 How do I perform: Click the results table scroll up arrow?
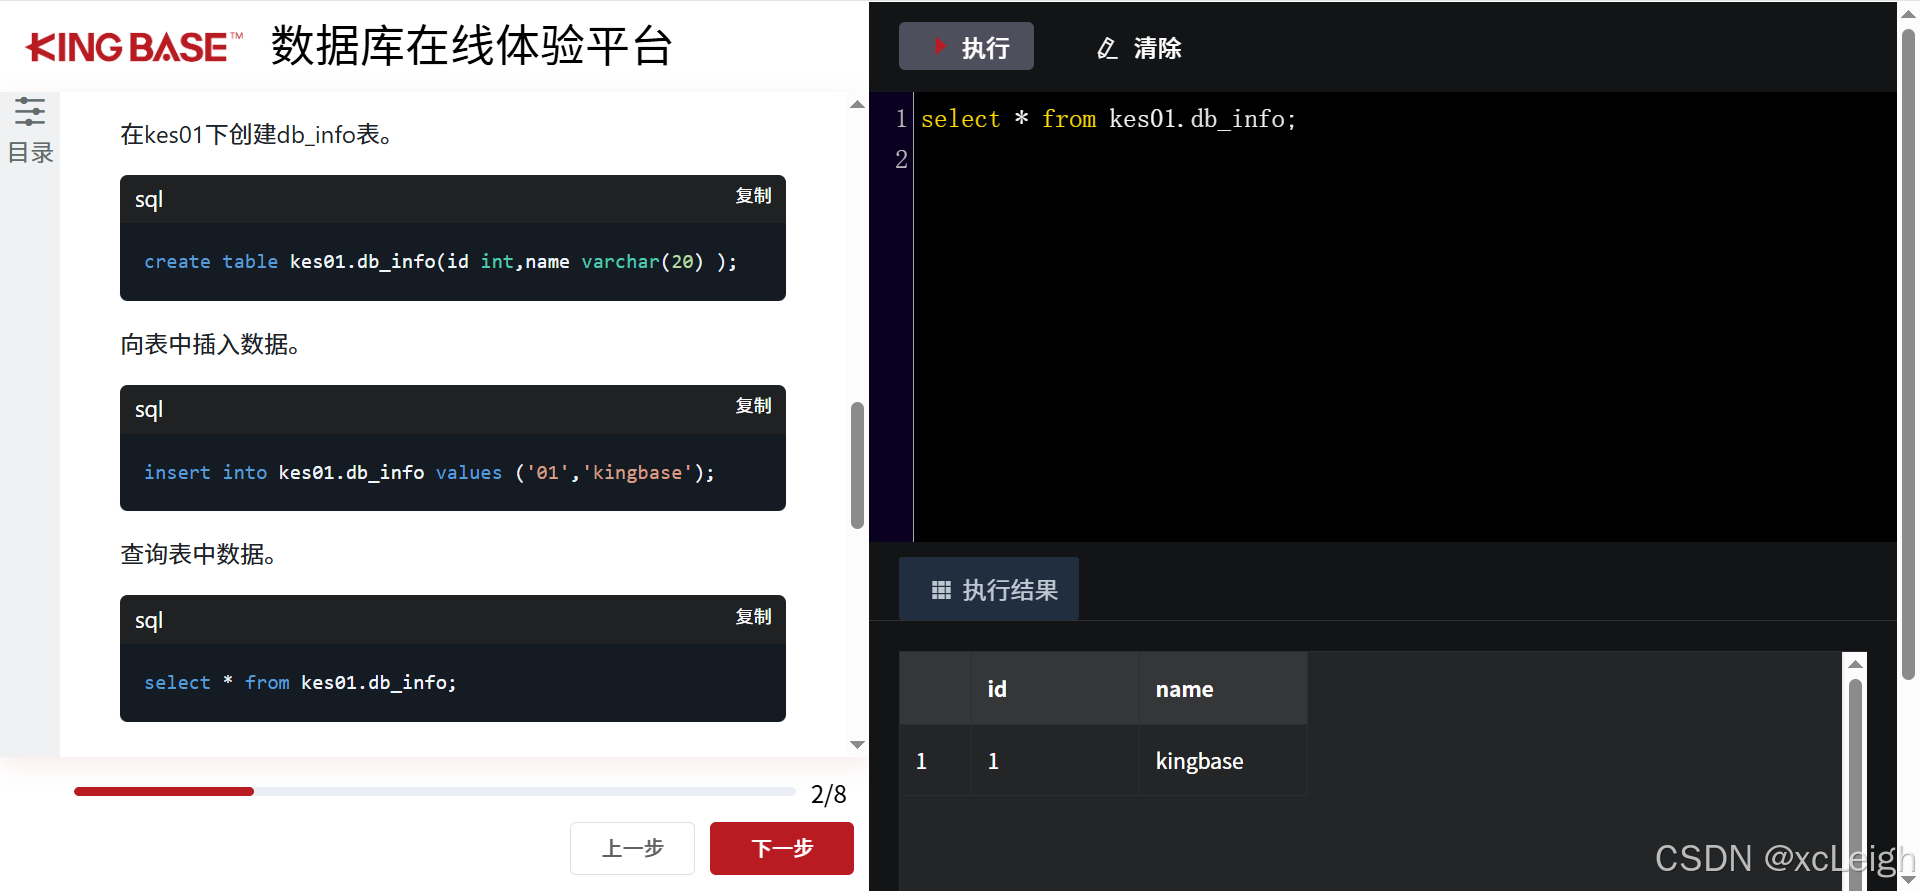(1855, 664)
